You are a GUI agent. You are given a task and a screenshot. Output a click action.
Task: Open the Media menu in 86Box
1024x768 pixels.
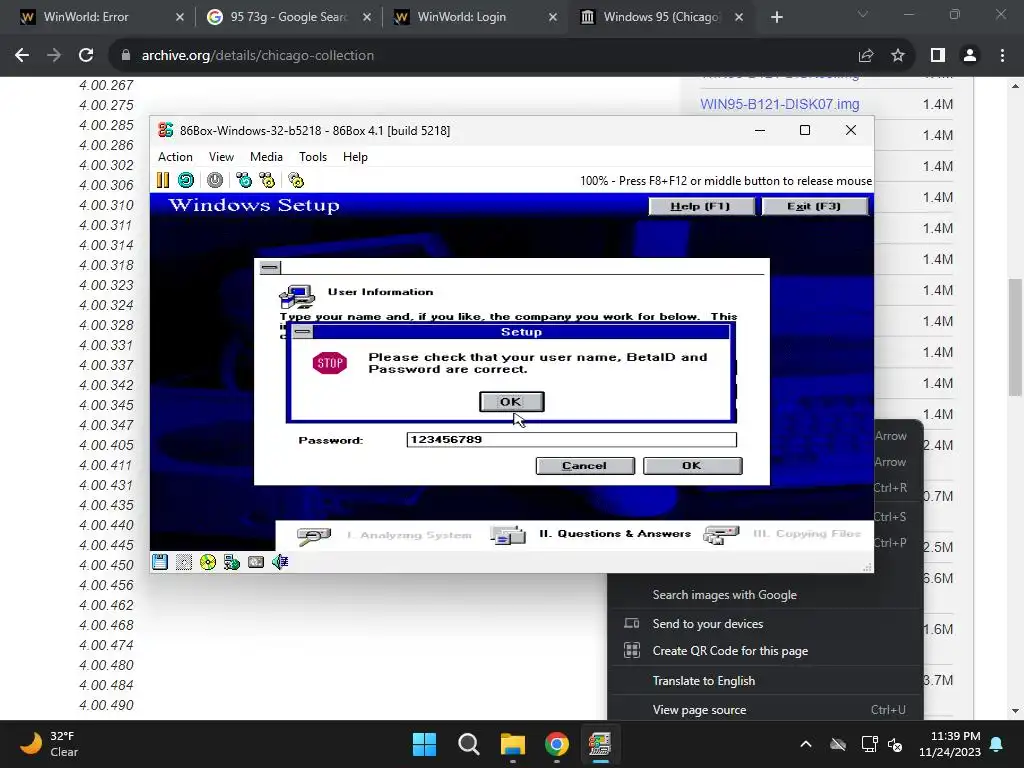click(266, 157)
